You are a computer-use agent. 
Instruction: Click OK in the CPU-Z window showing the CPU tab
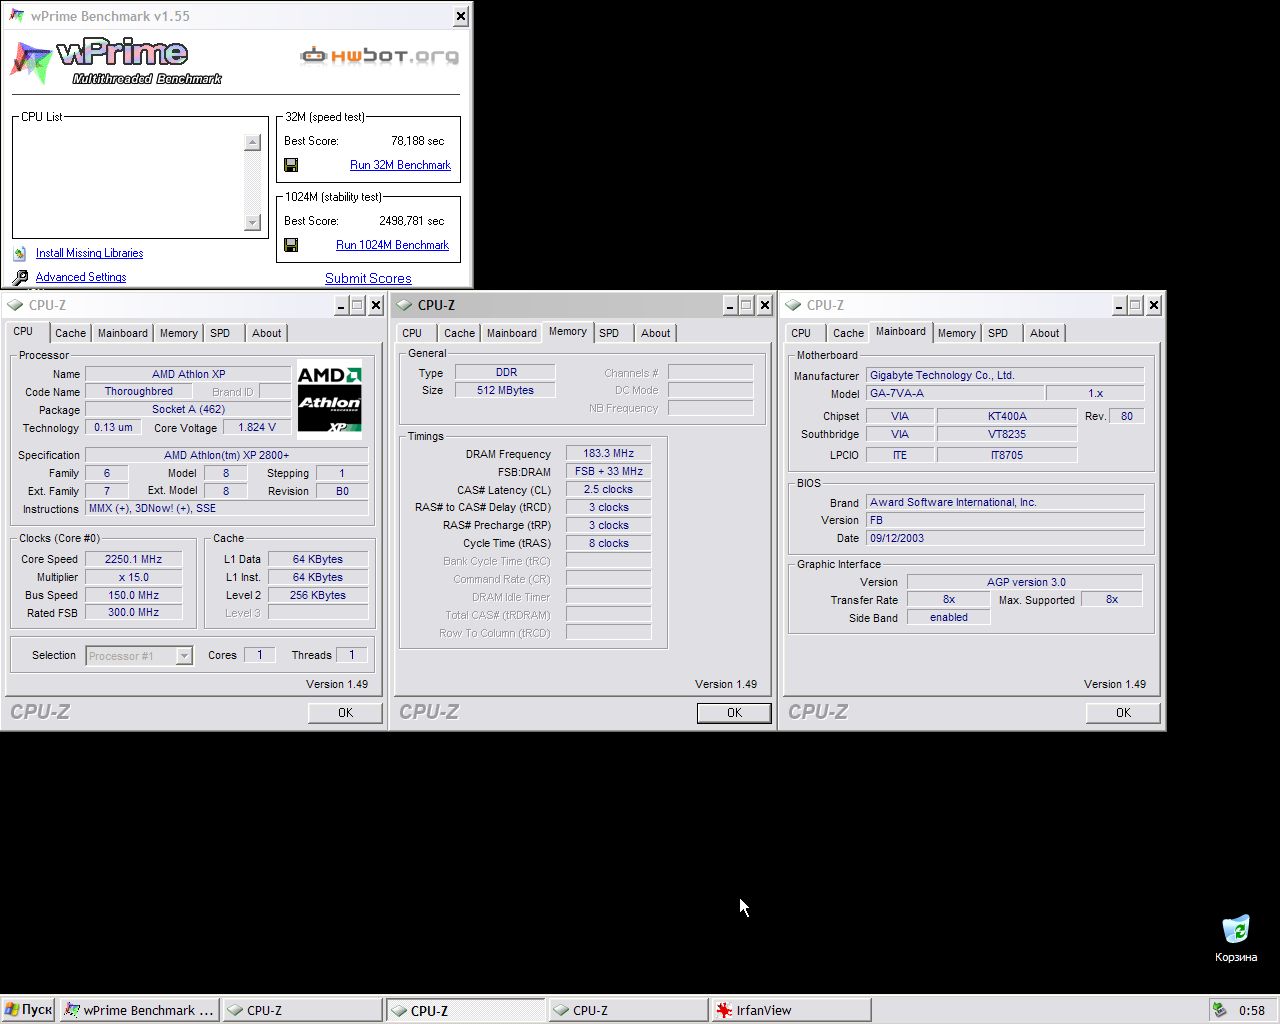point(345,713)
